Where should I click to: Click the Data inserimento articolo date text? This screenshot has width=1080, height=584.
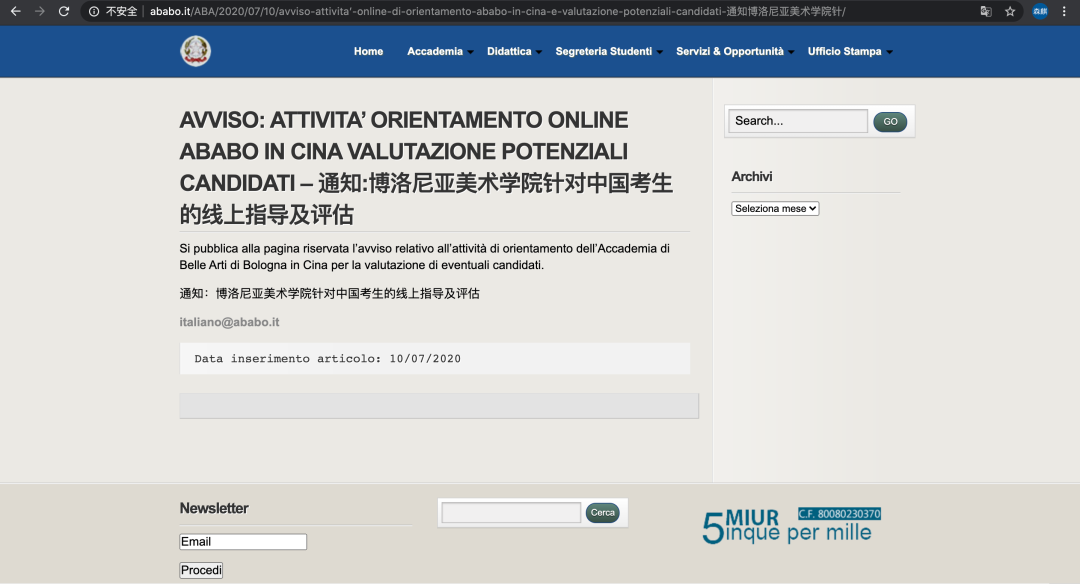327,359
